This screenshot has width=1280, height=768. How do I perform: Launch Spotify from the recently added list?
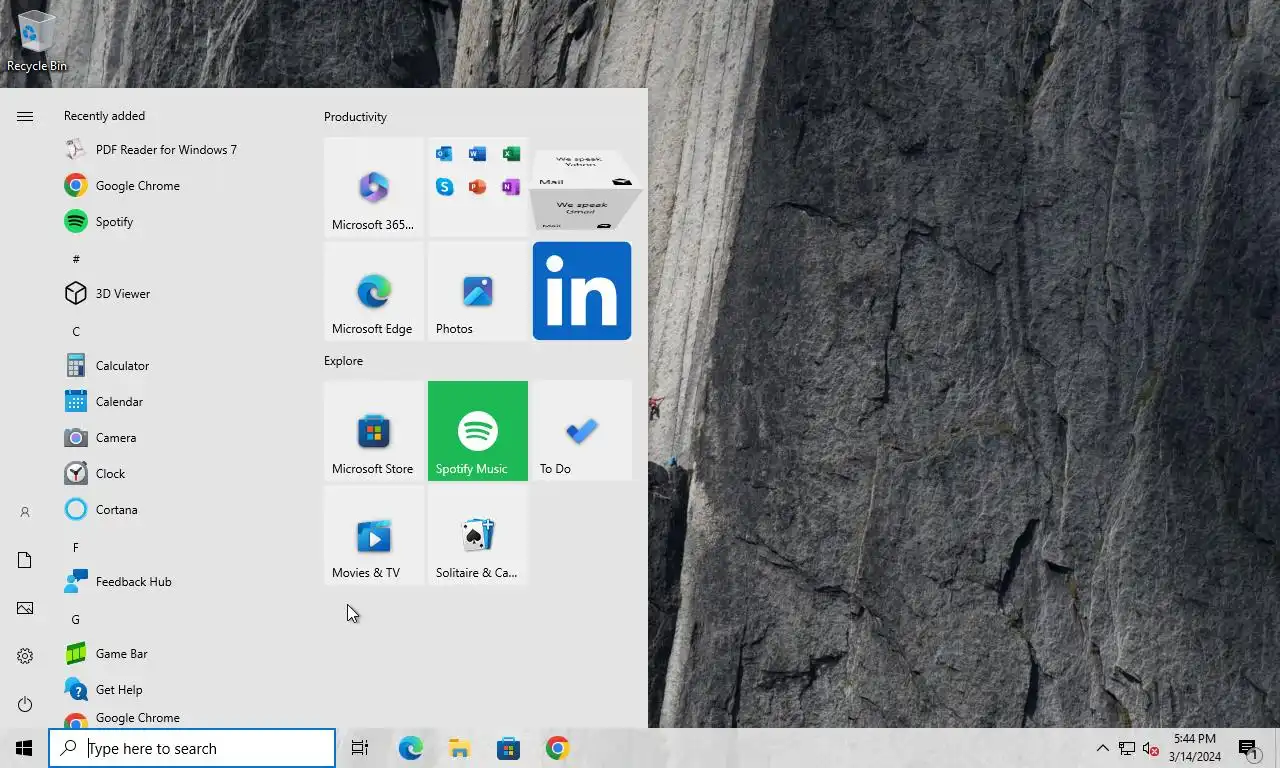(x=180, y=222)
